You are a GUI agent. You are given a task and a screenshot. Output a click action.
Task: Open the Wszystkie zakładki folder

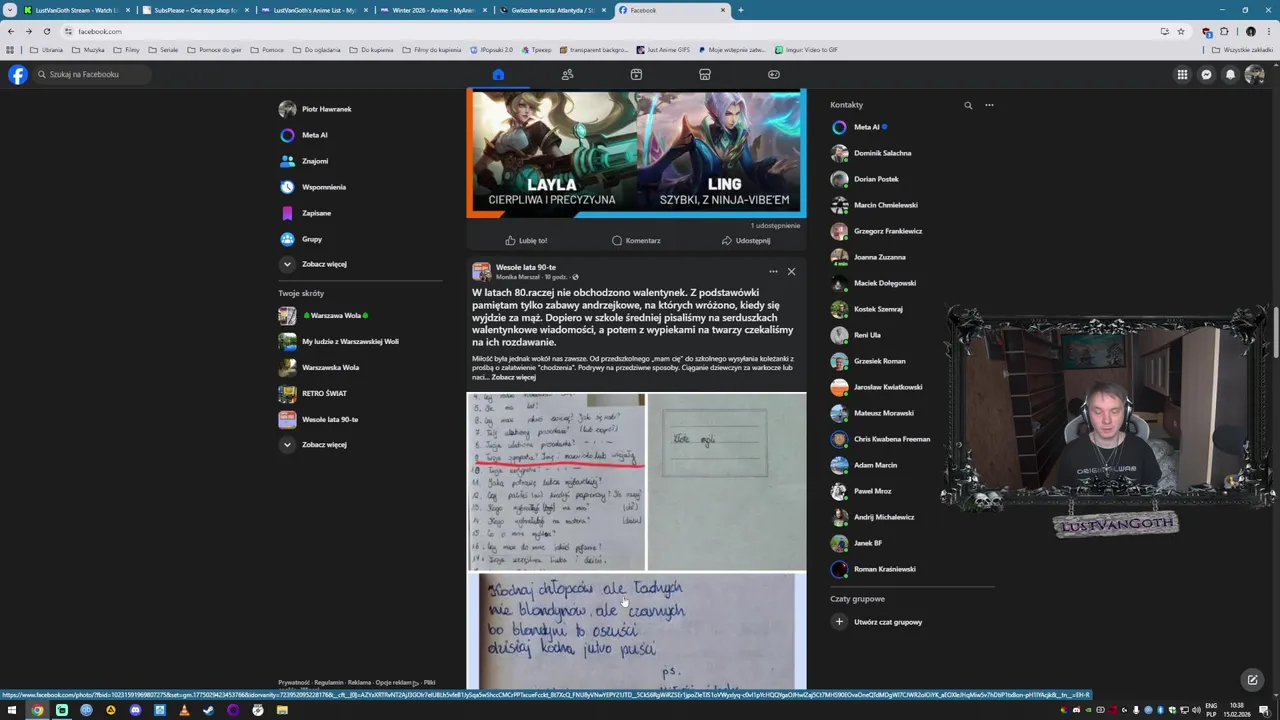1242,50
